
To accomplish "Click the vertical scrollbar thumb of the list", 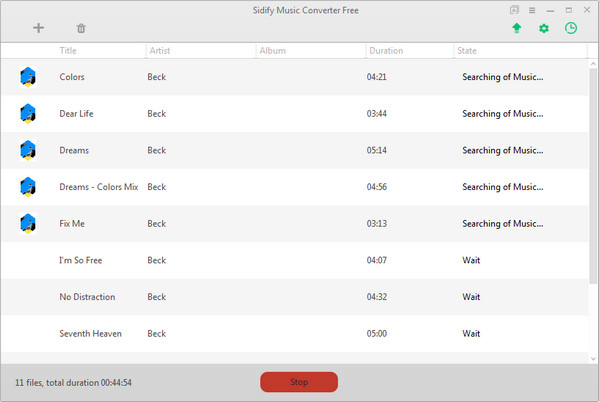I will 593,176.
